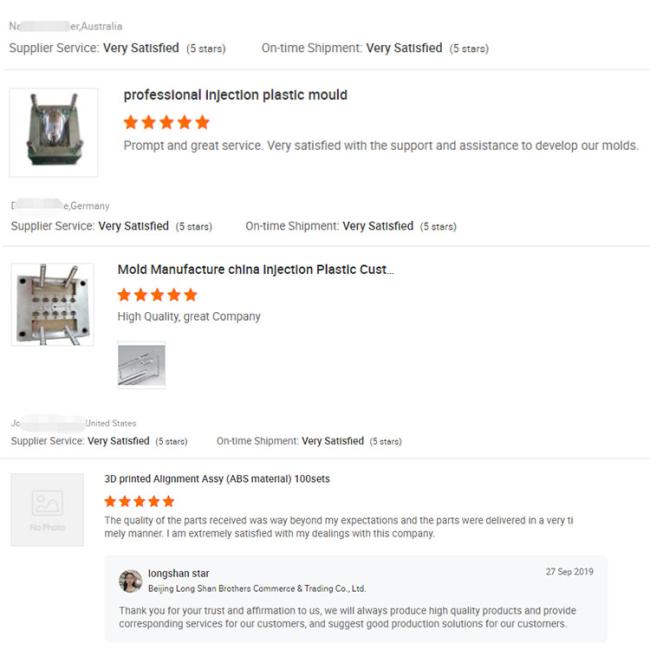Click the five-star rating of injection plastic mould
Viewport: 650px width, 650px height.
tap(167, 122)
